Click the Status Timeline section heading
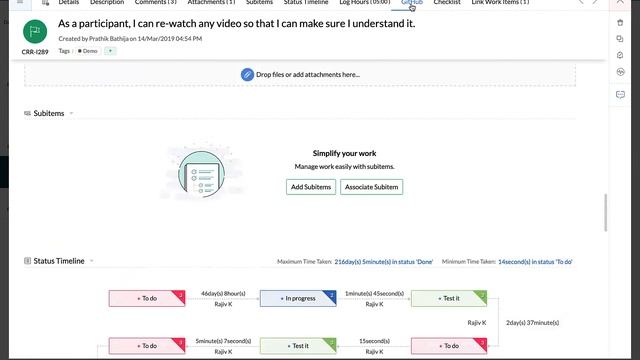The height and width of the screenshot is (360, 640). (59, 261)
